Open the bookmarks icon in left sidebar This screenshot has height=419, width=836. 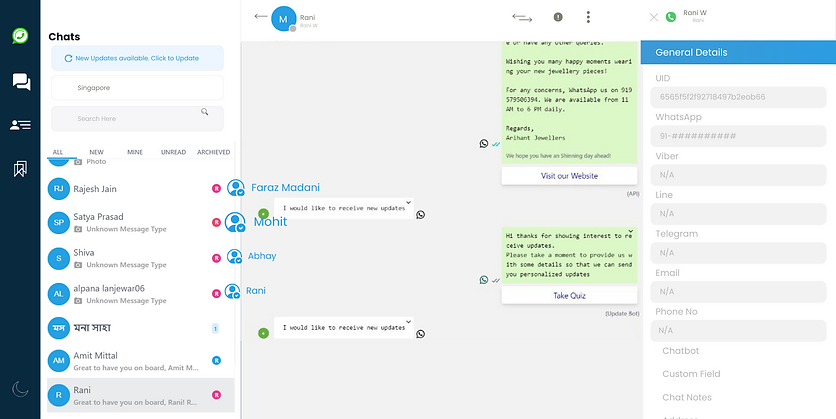coord(20,169)
